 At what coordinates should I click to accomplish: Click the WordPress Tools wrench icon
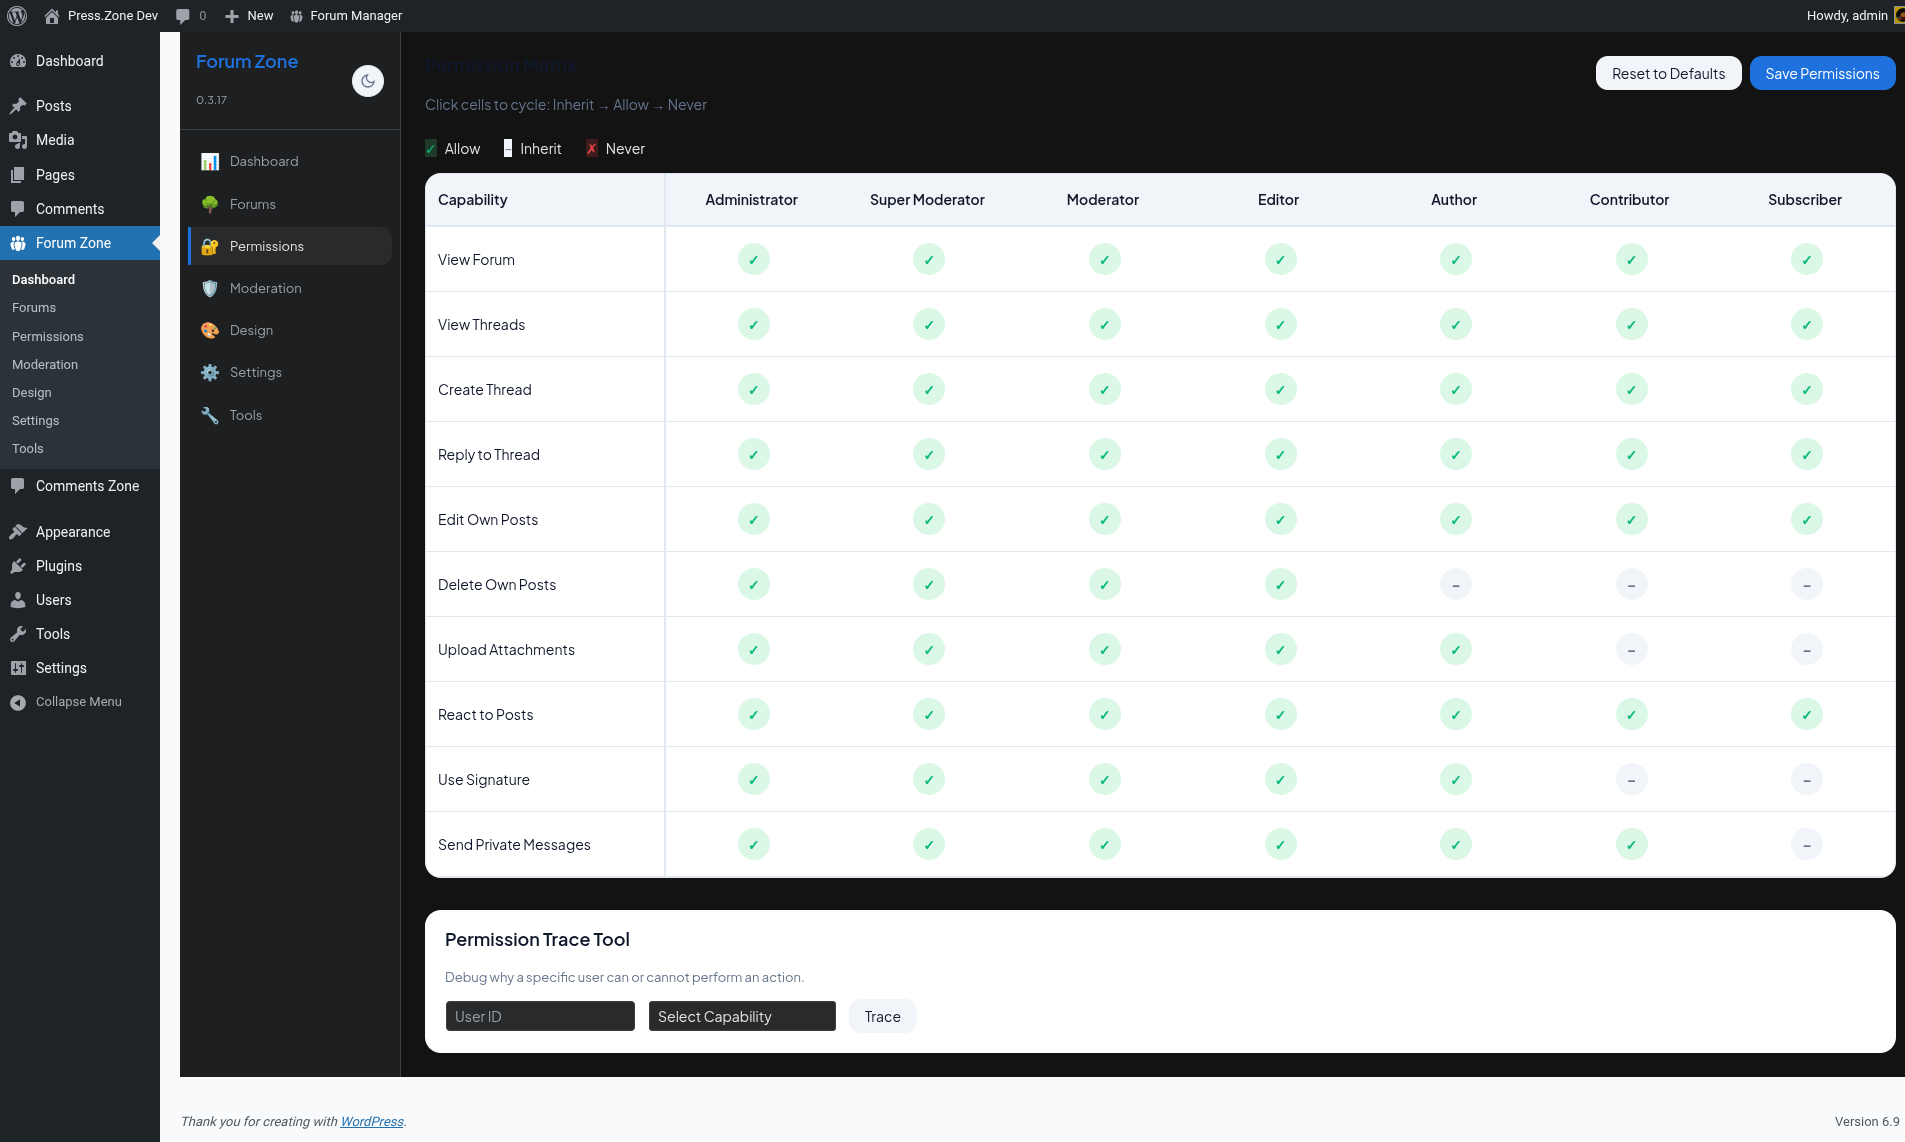pos(18,634)
